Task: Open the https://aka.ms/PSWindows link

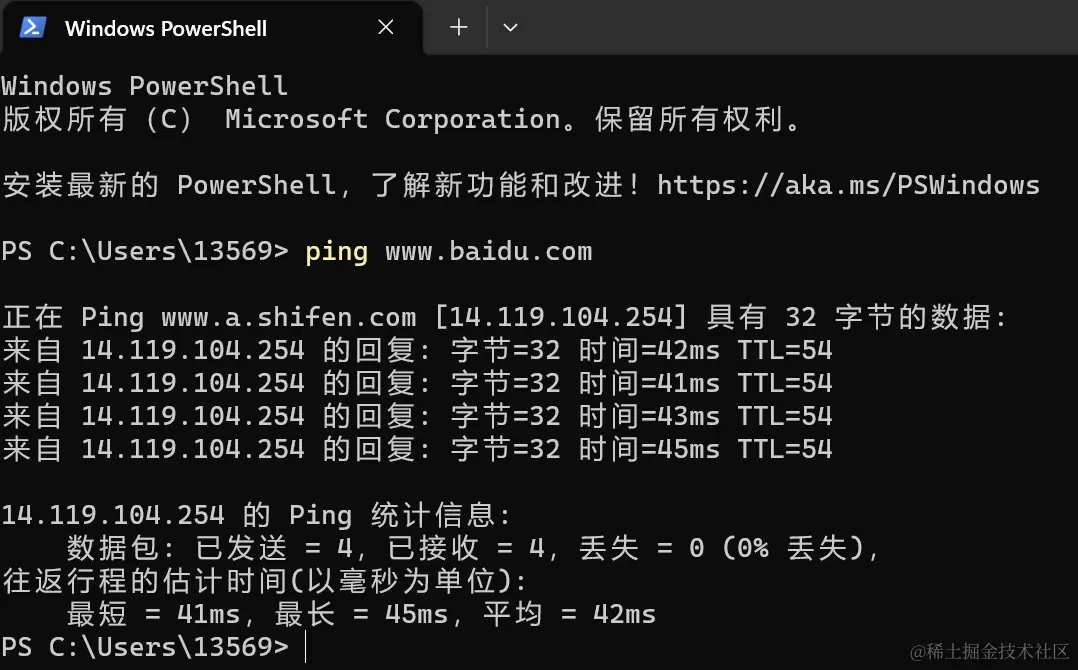Action: [848, 185]
